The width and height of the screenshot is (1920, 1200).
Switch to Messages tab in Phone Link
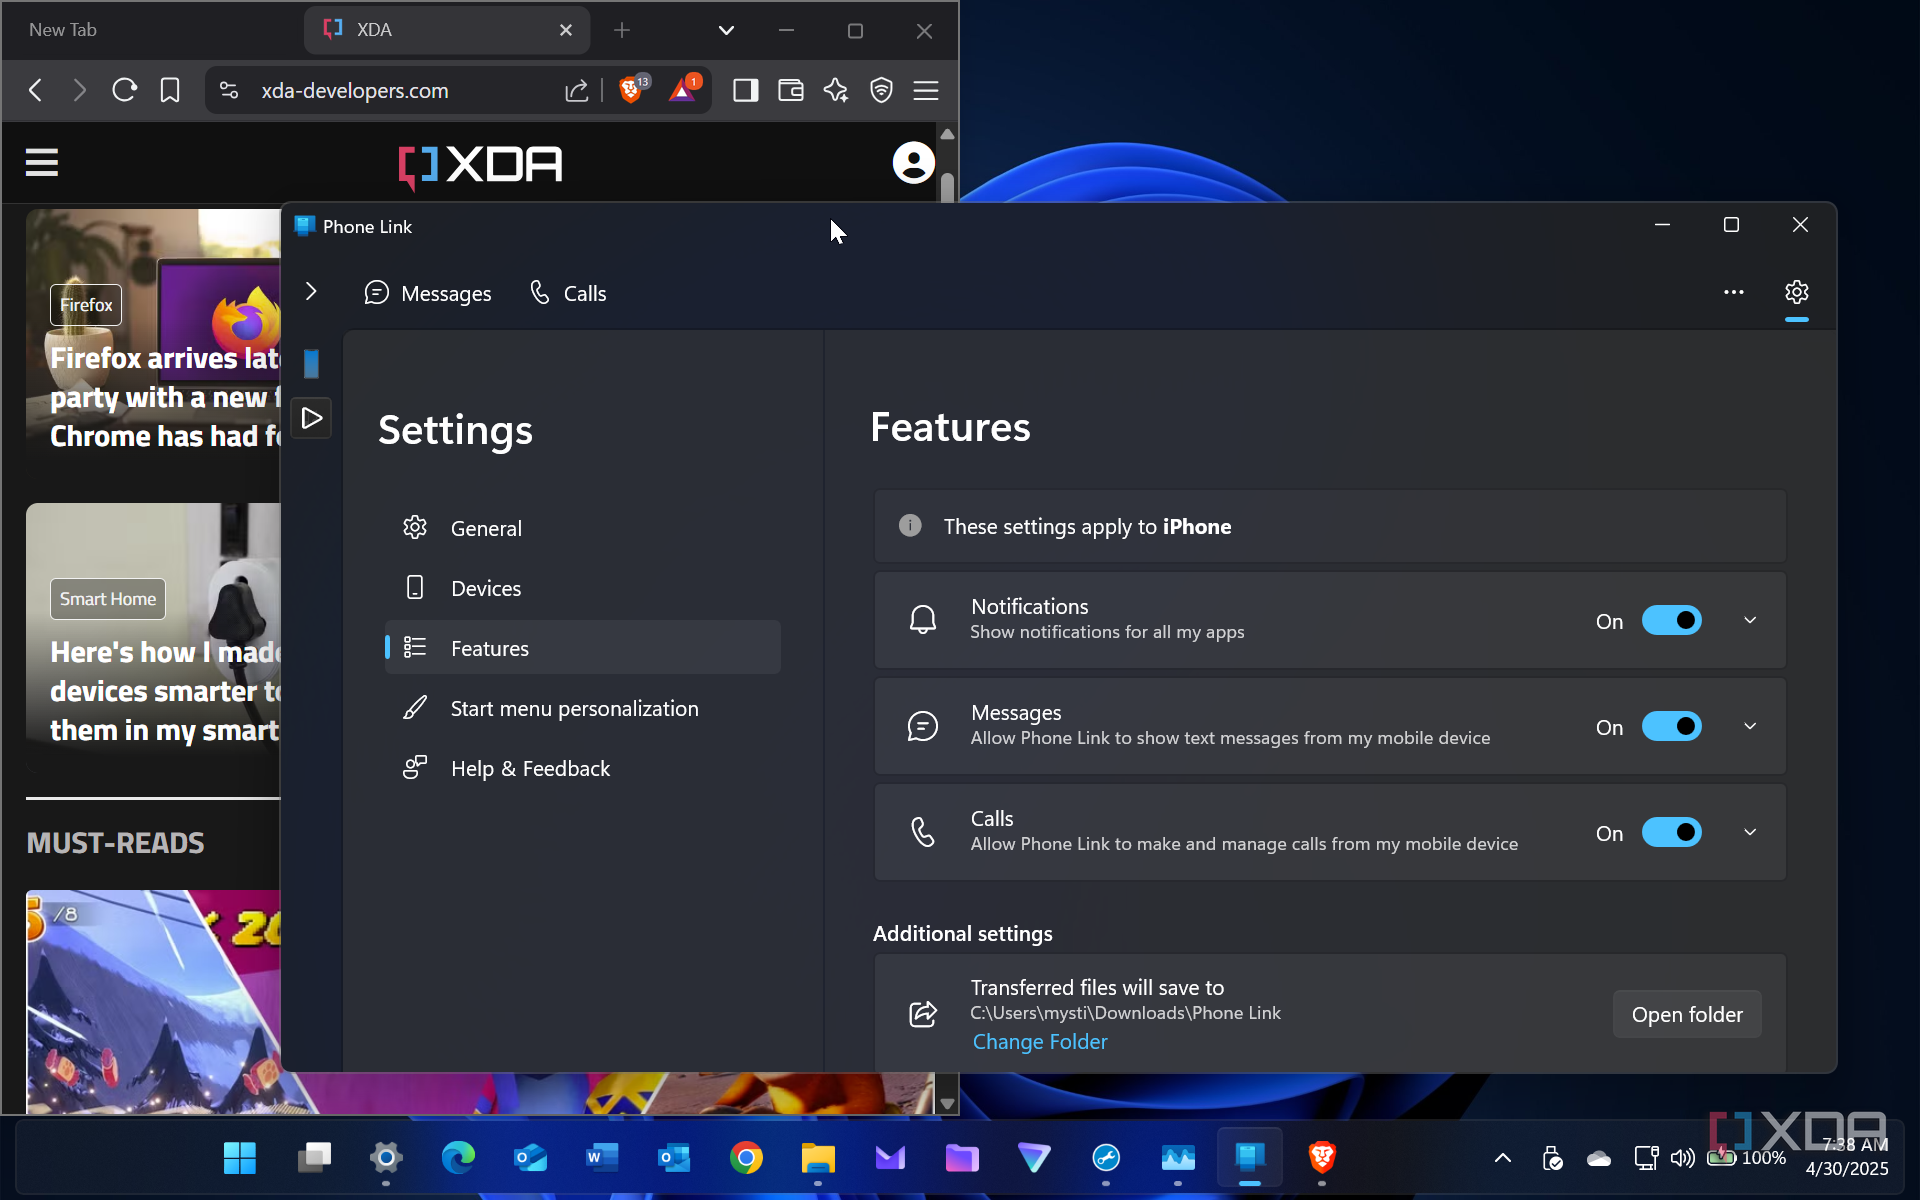(428, 293)
